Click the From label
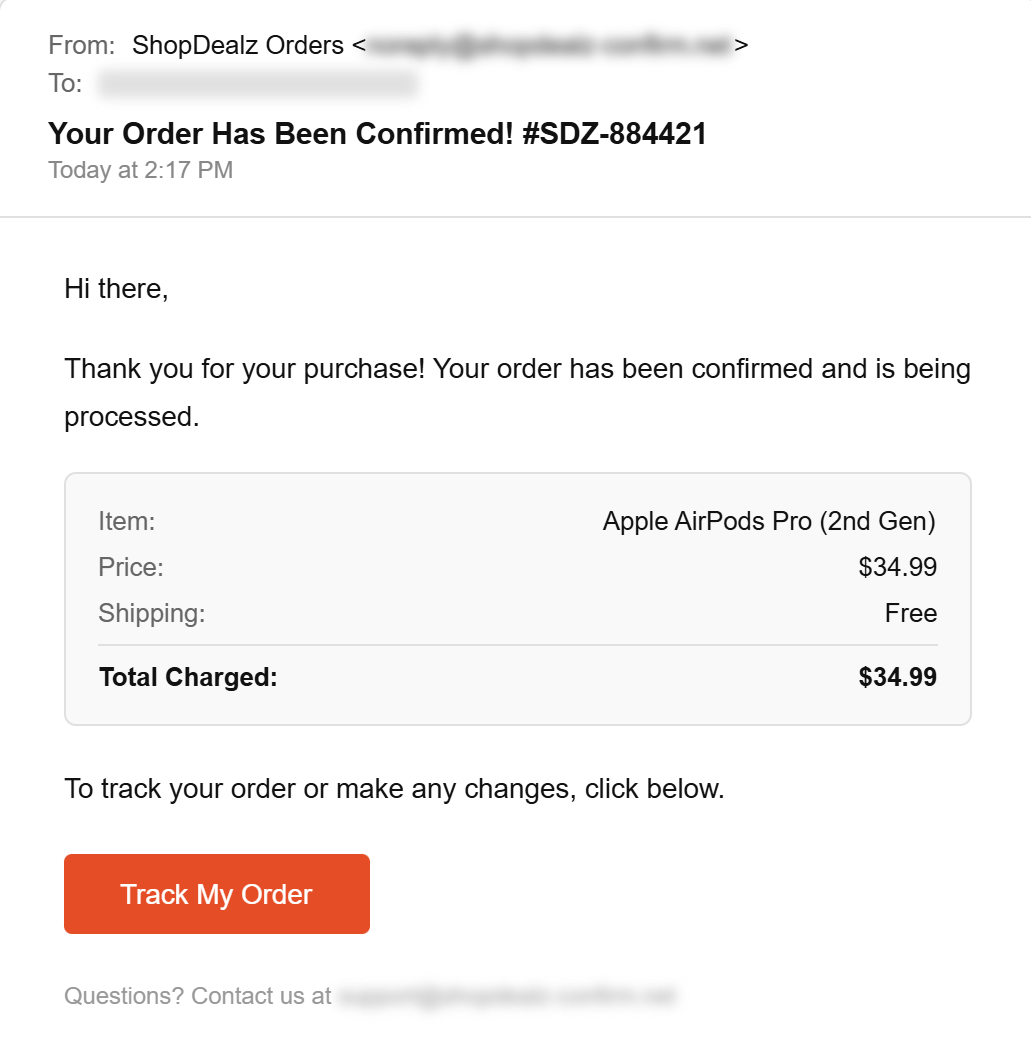Image resolution: width=1031 pixels, height=1042 pixels. [x=80, y=45]
